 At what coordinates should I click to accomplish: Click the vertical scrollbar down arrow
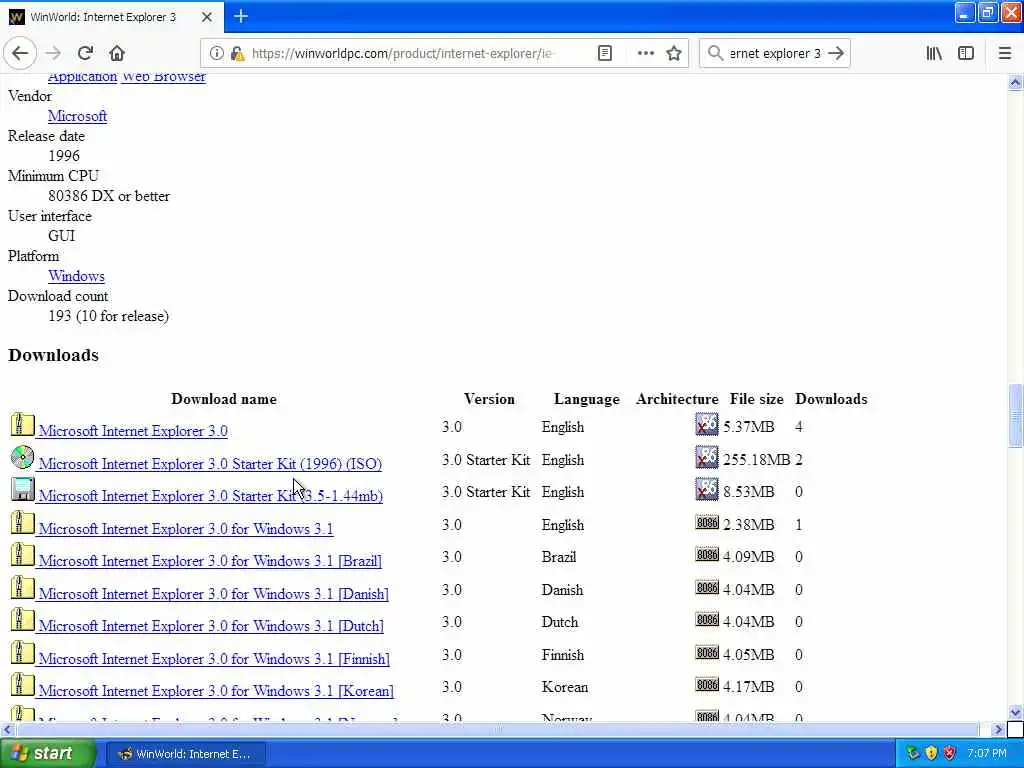(x=1015, y=712)
